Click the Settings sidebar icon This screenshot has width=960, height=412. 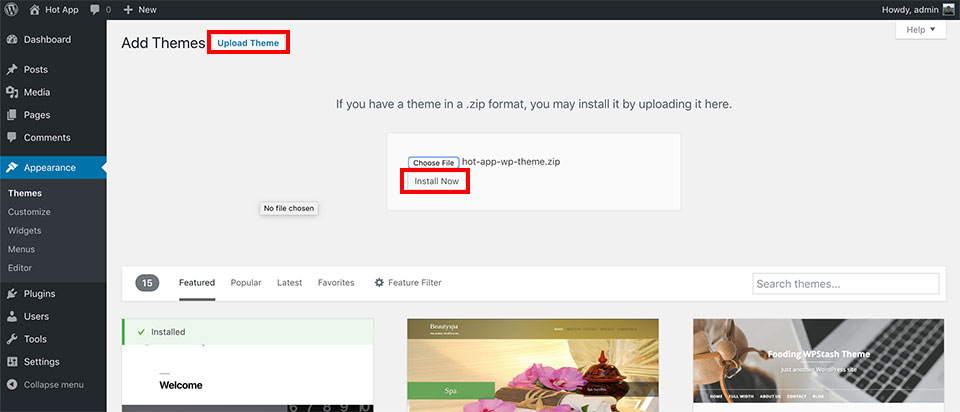[x=12, y=362]
